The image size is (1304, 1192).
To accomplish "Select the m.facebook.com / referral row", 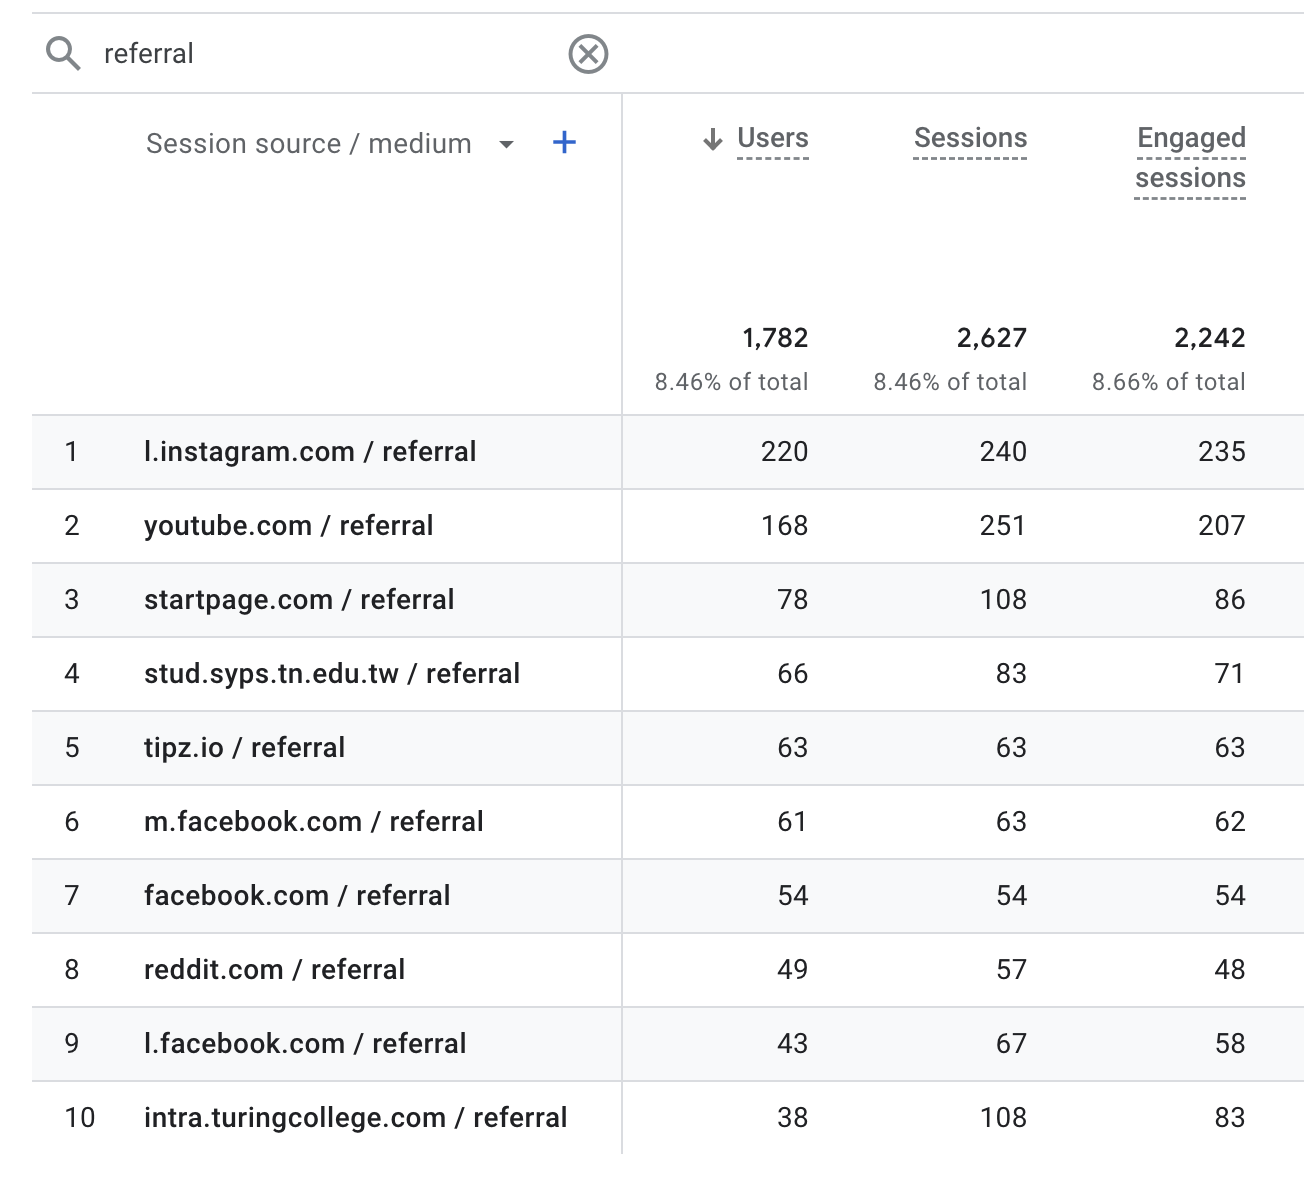I will click(668, 822).
